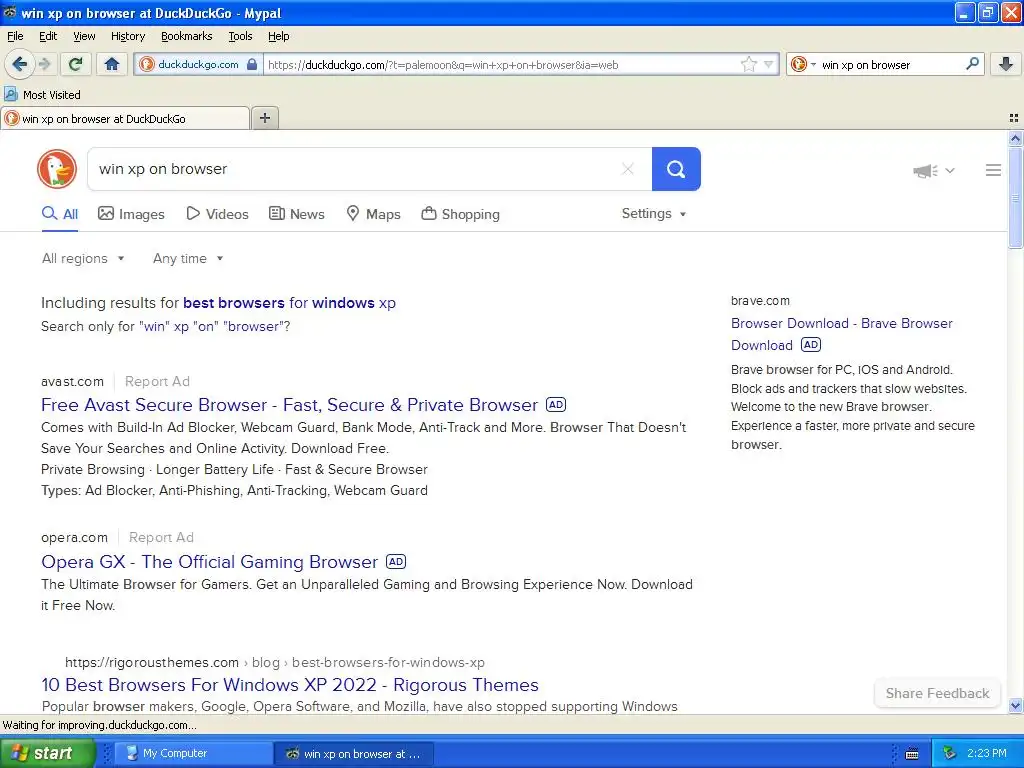1024x768 pixels.
Task: Click the DuckDuckGo duck logo
Action: click(57, 169)
